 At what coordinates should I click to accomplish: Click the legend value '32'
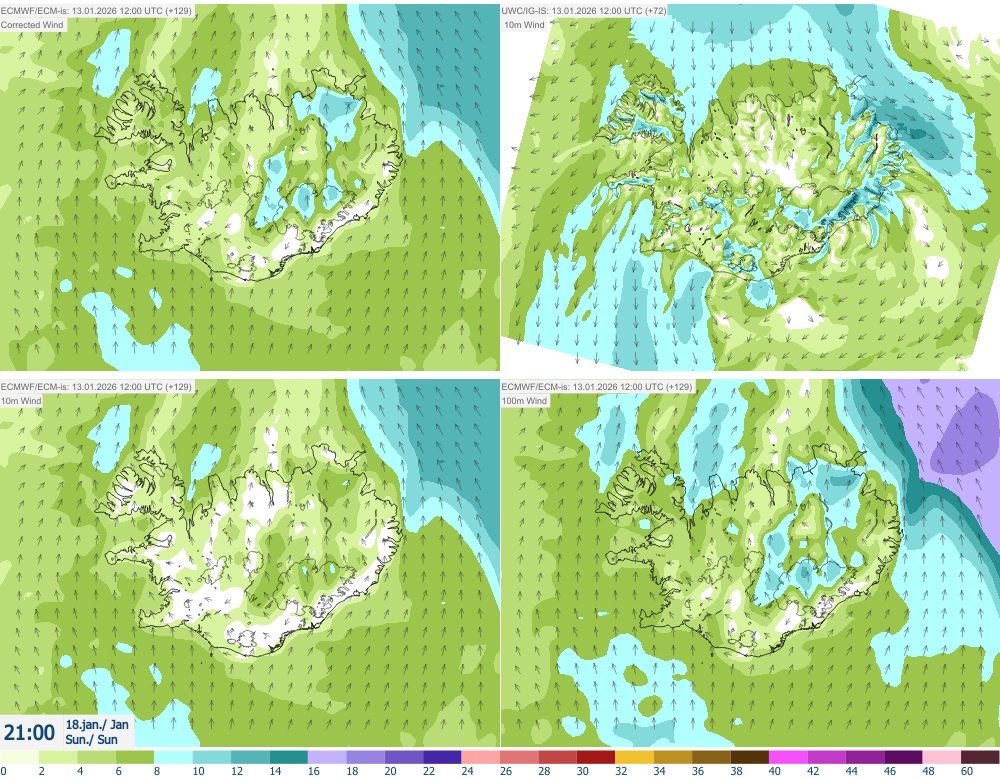pos(621,771)
